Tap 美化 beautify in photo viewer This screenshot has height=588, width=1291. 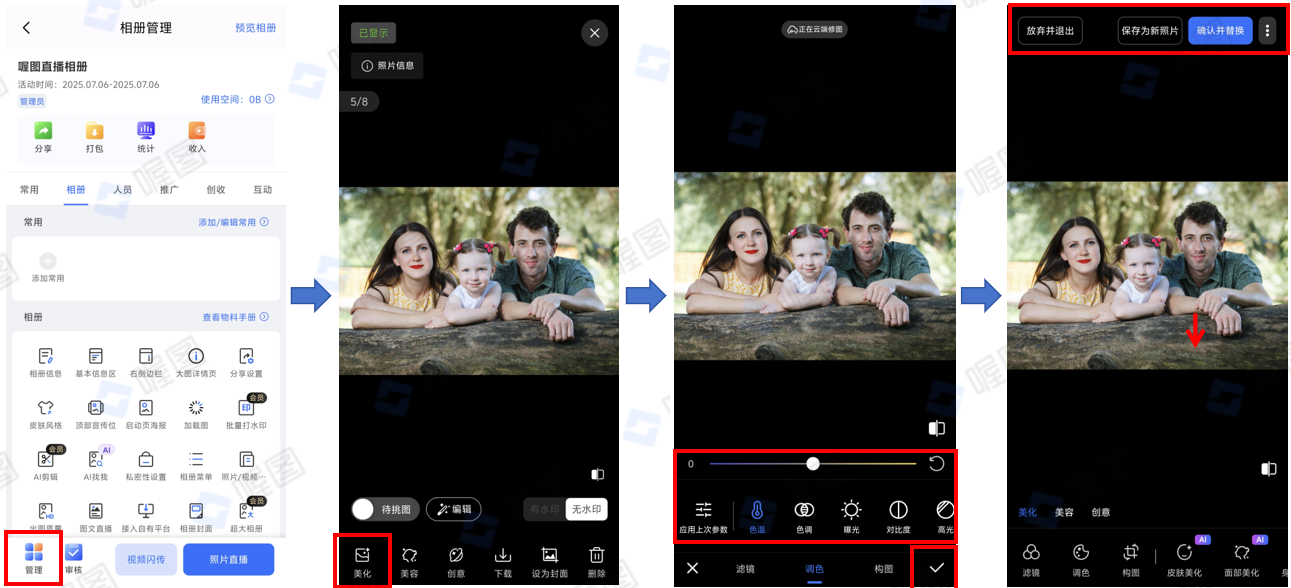coord(362,555)
